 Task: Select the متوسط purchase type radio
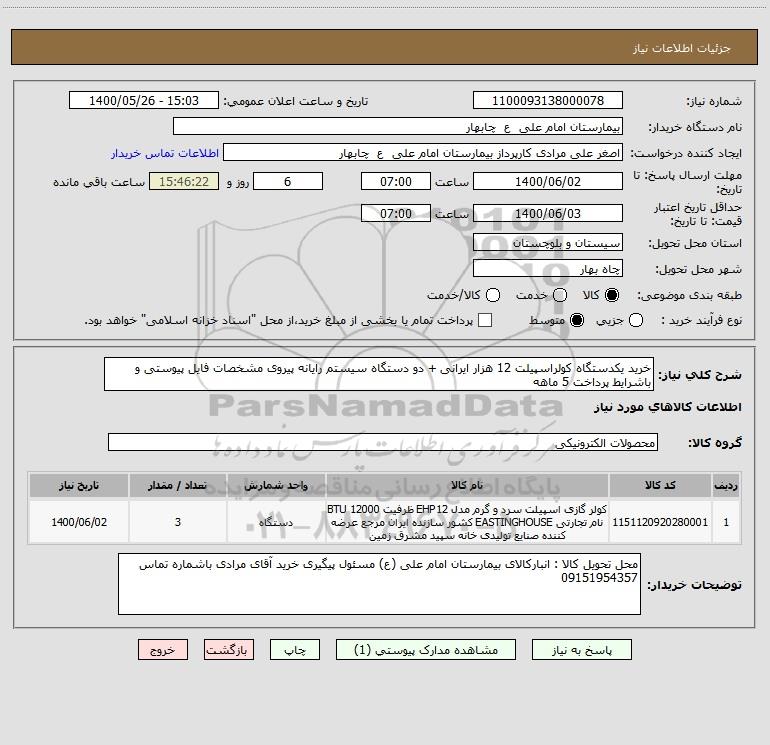(x=577, y=320)
